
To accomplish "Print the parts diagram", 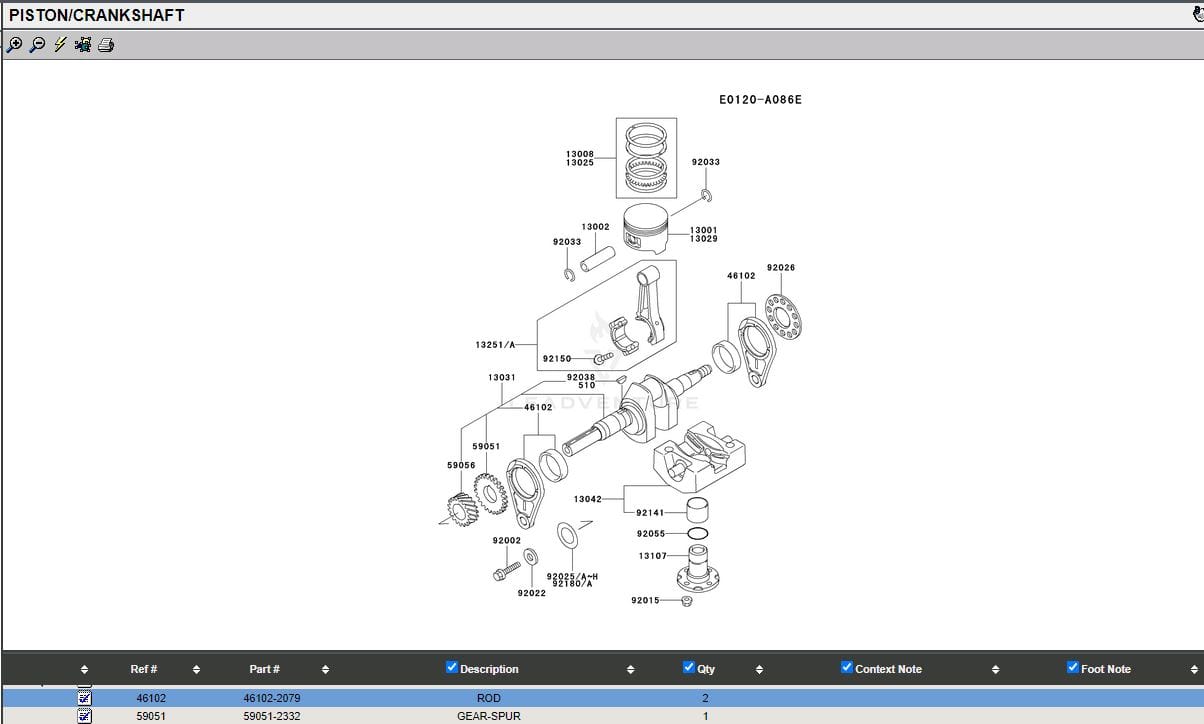I will coord(106,44).
